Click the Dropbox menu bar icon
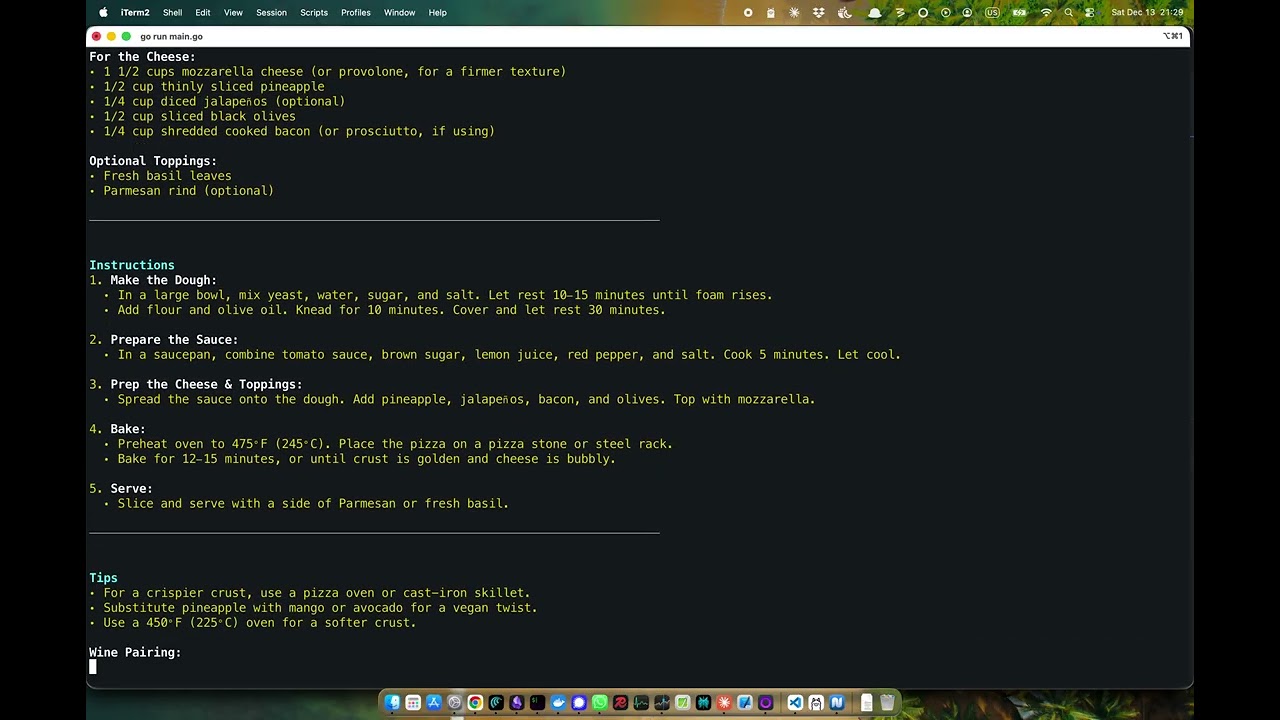 click(818, 13)
